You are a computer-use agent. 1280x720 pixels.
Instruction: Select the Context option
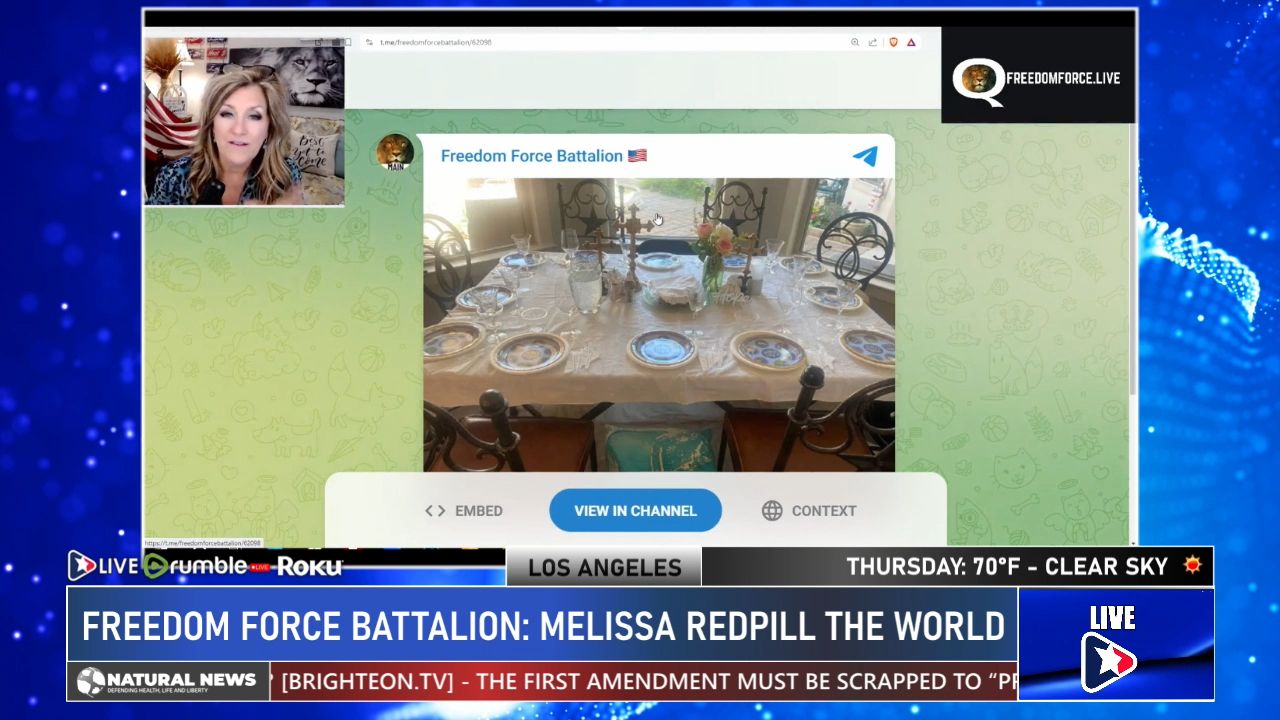pyautogui.click(x=823, y=511)
